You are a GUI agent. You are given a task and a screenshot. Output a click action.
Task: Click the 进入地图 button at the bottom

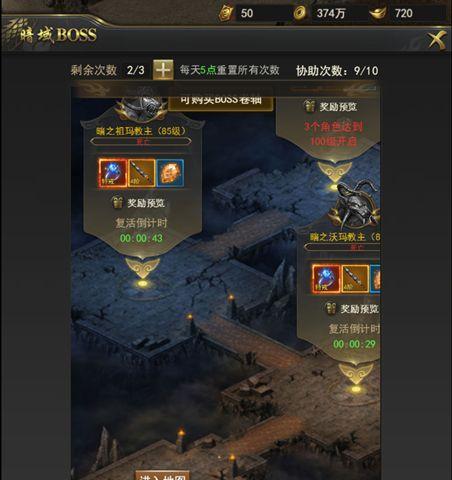(x=162, y=476)
